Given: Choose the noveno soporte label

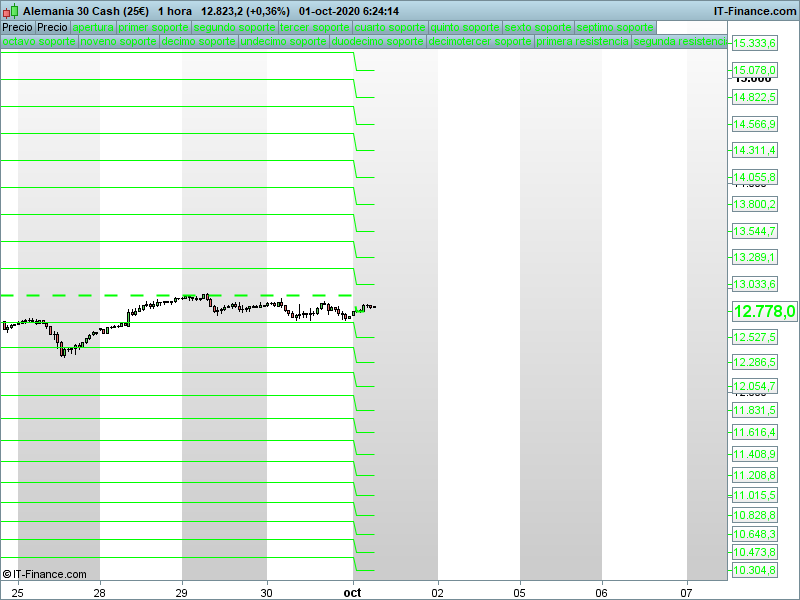Looking at the screenshot, I should pos(119,41).
